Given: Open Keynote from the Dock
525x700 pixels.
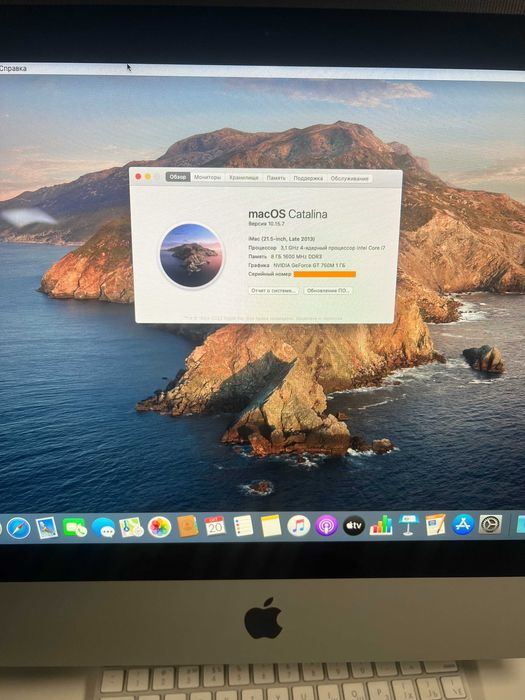Looking at the screenshot, I should coord(408,525).
